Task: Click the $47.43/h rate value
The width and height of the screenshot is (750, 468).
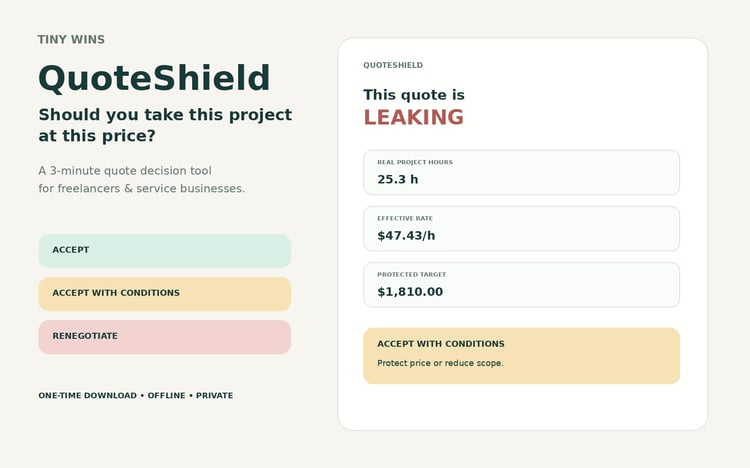Action: click(x=406, y=235)
